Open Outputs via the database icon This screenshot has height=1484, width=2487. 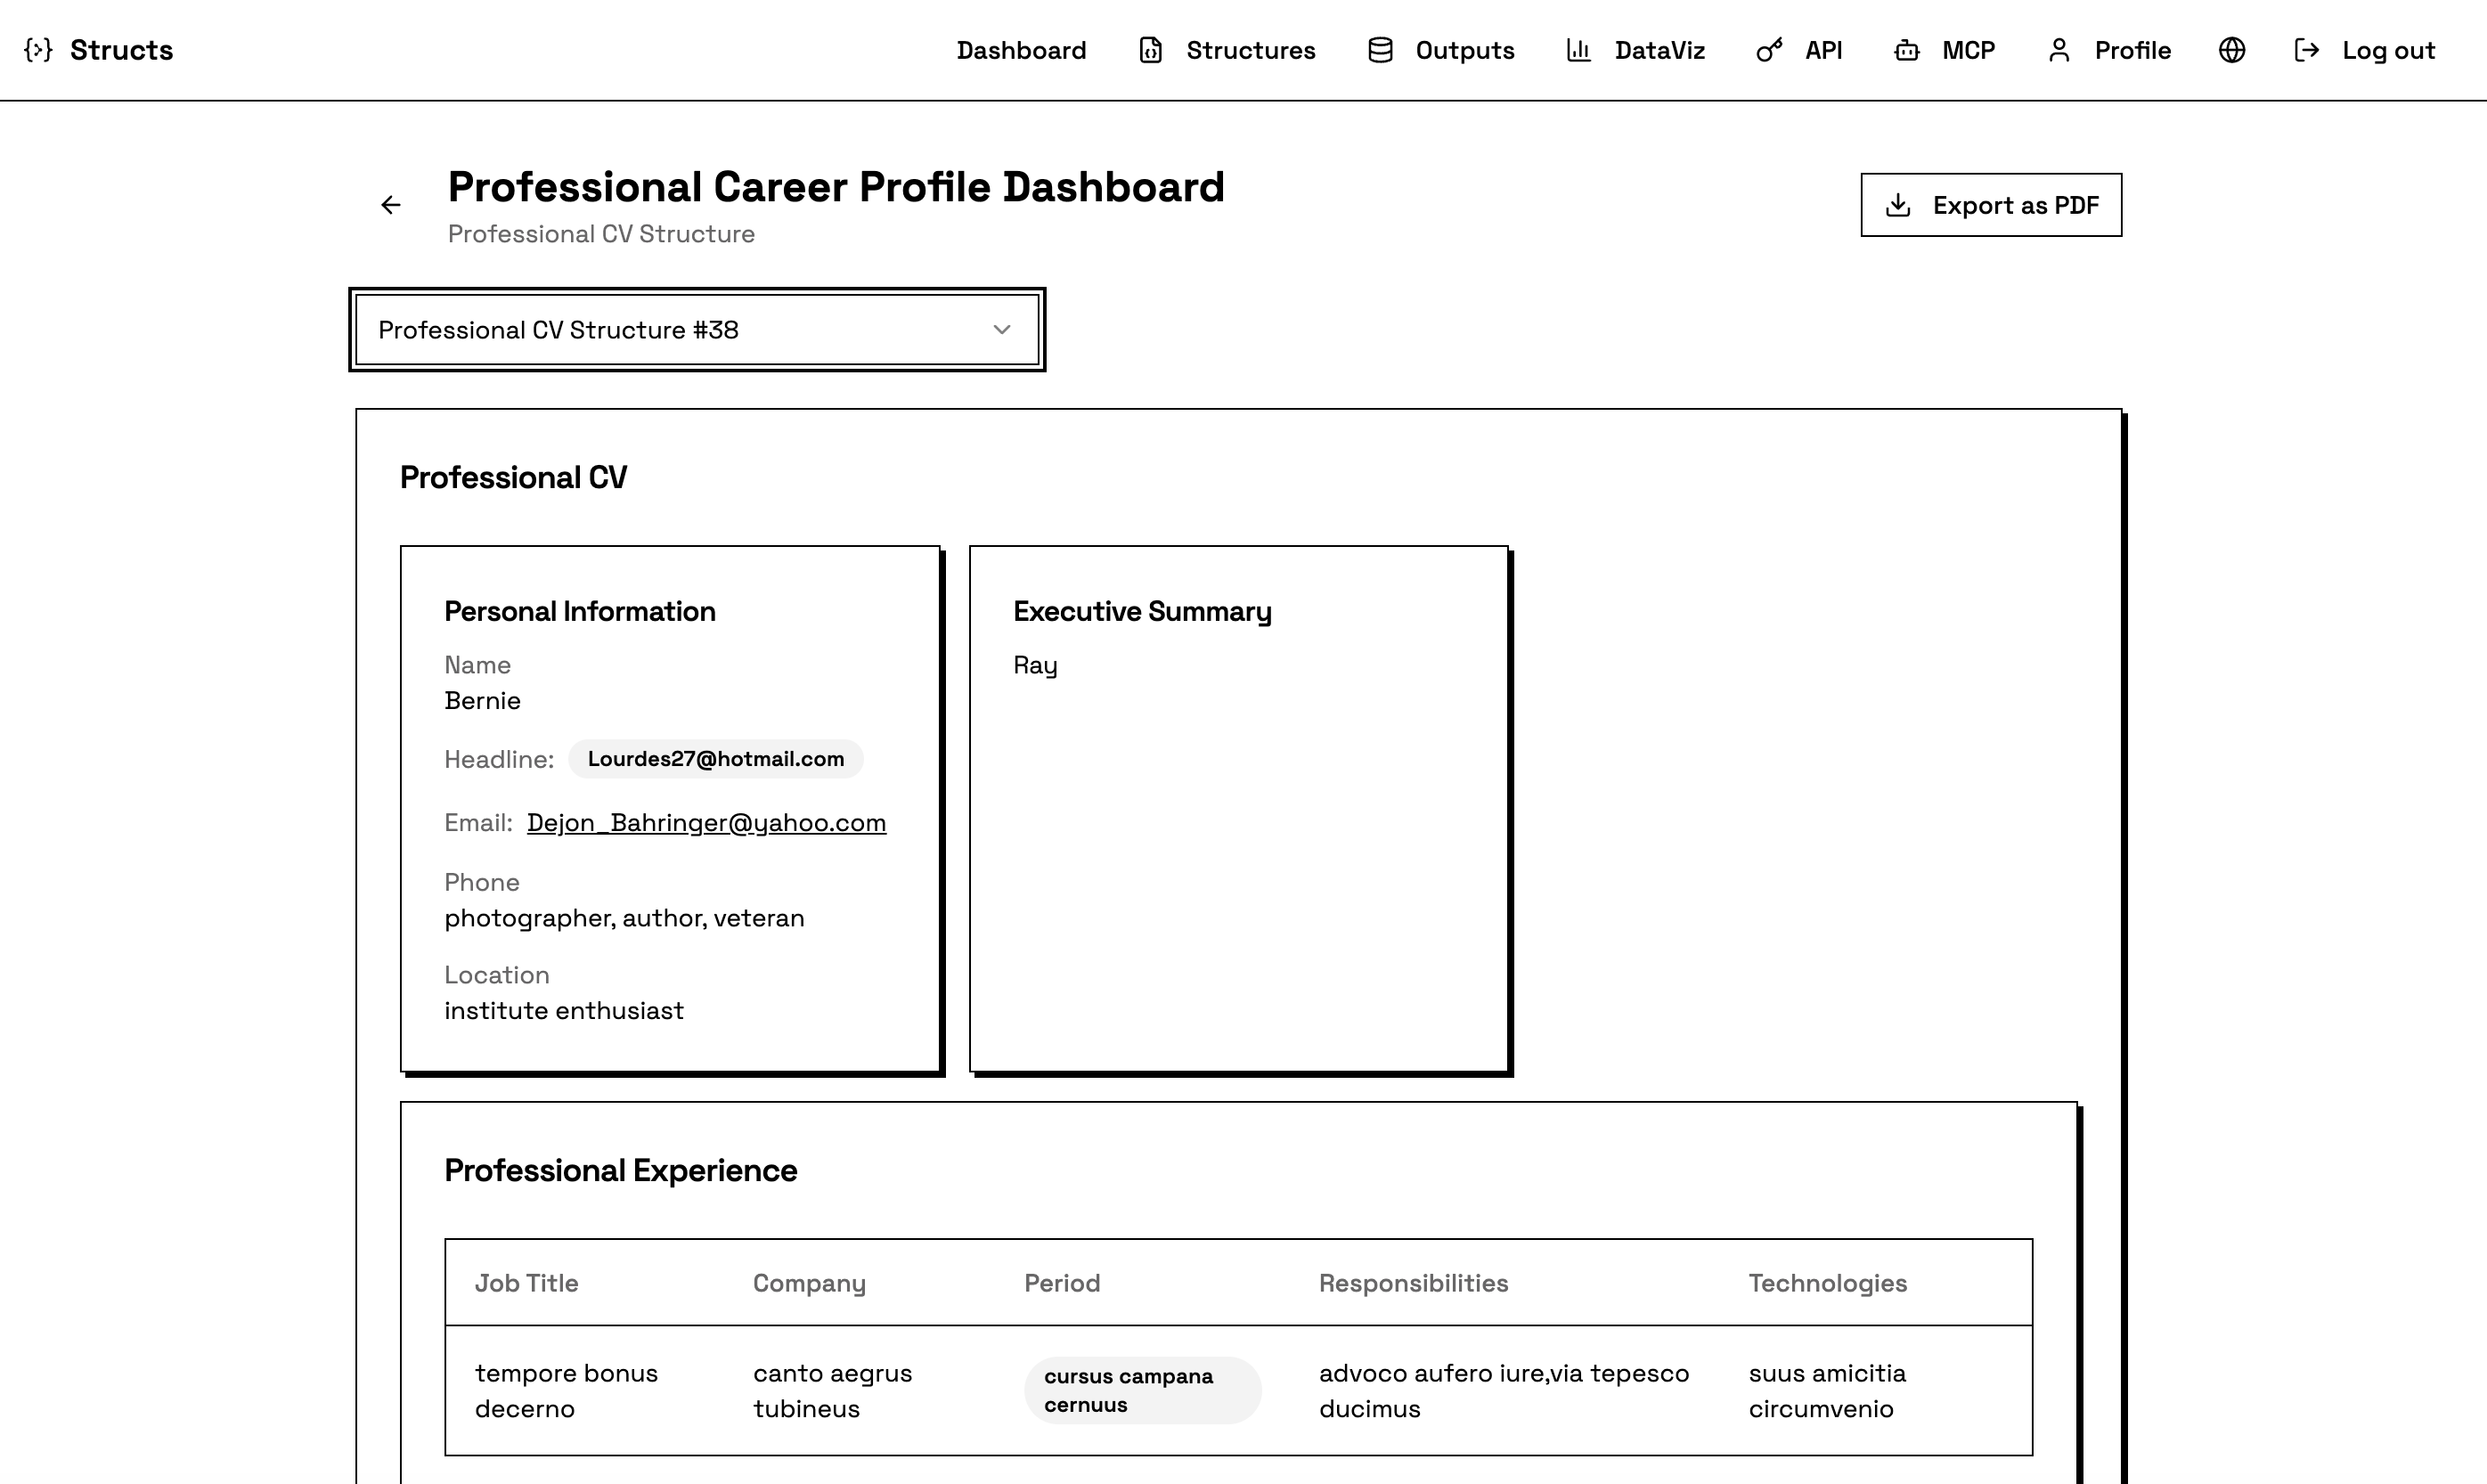[x=1380, y=50]
